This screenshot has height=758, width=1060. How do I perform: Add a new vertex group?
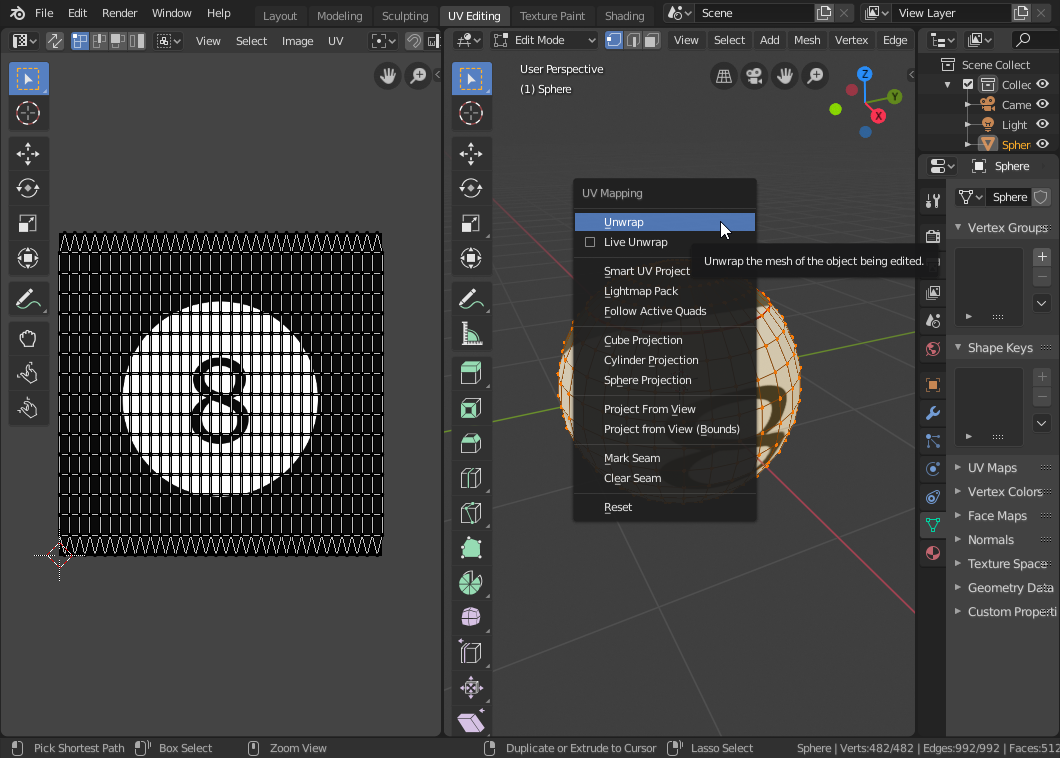point(1041,257)
